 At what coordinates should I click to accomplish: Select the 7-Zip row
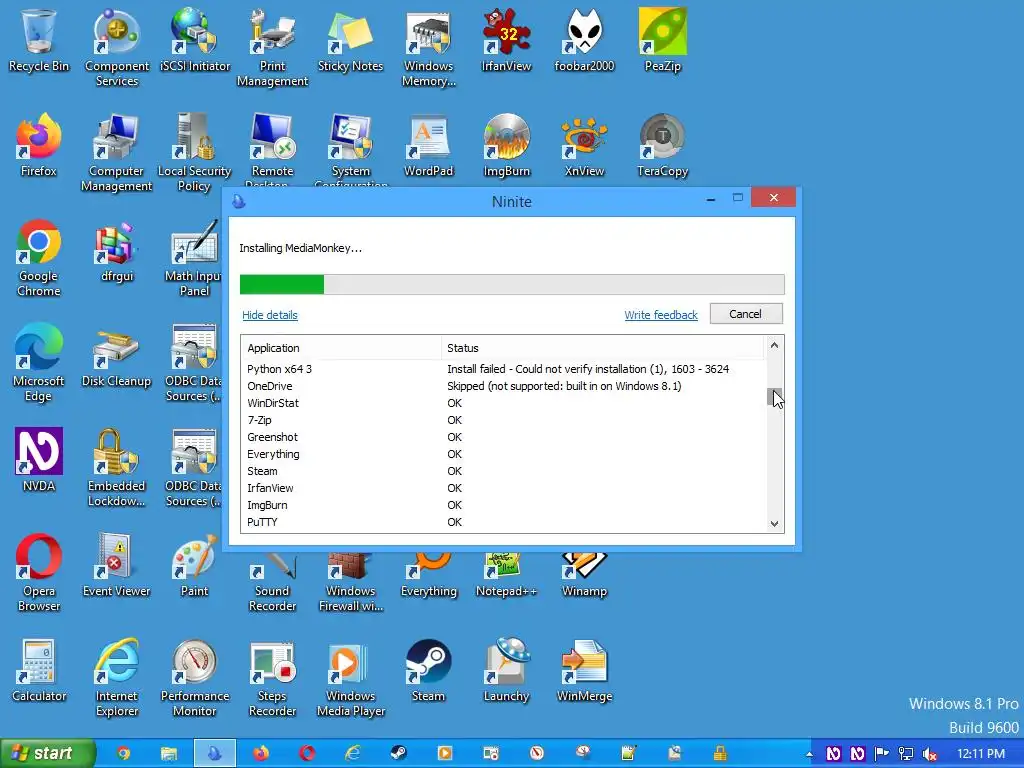pyautogui.click(x=503, y=420)
